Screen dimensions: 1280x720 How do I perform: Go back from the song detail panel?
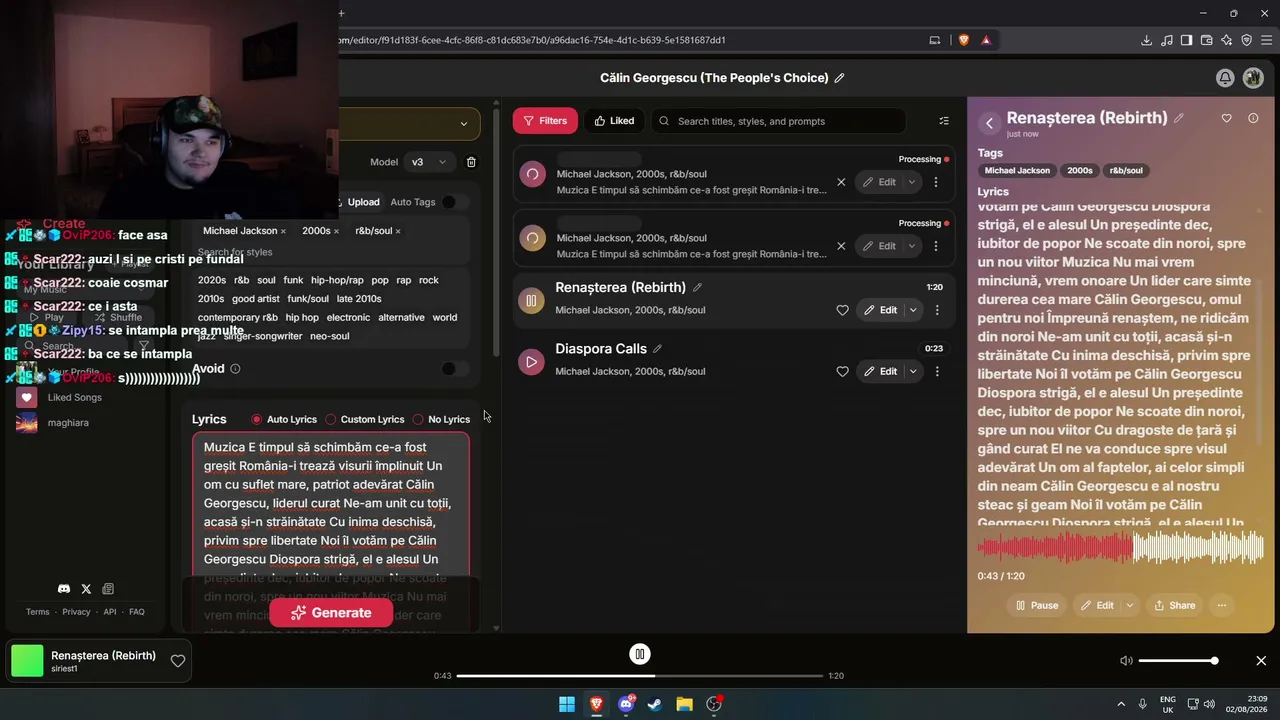click(989, 123)
